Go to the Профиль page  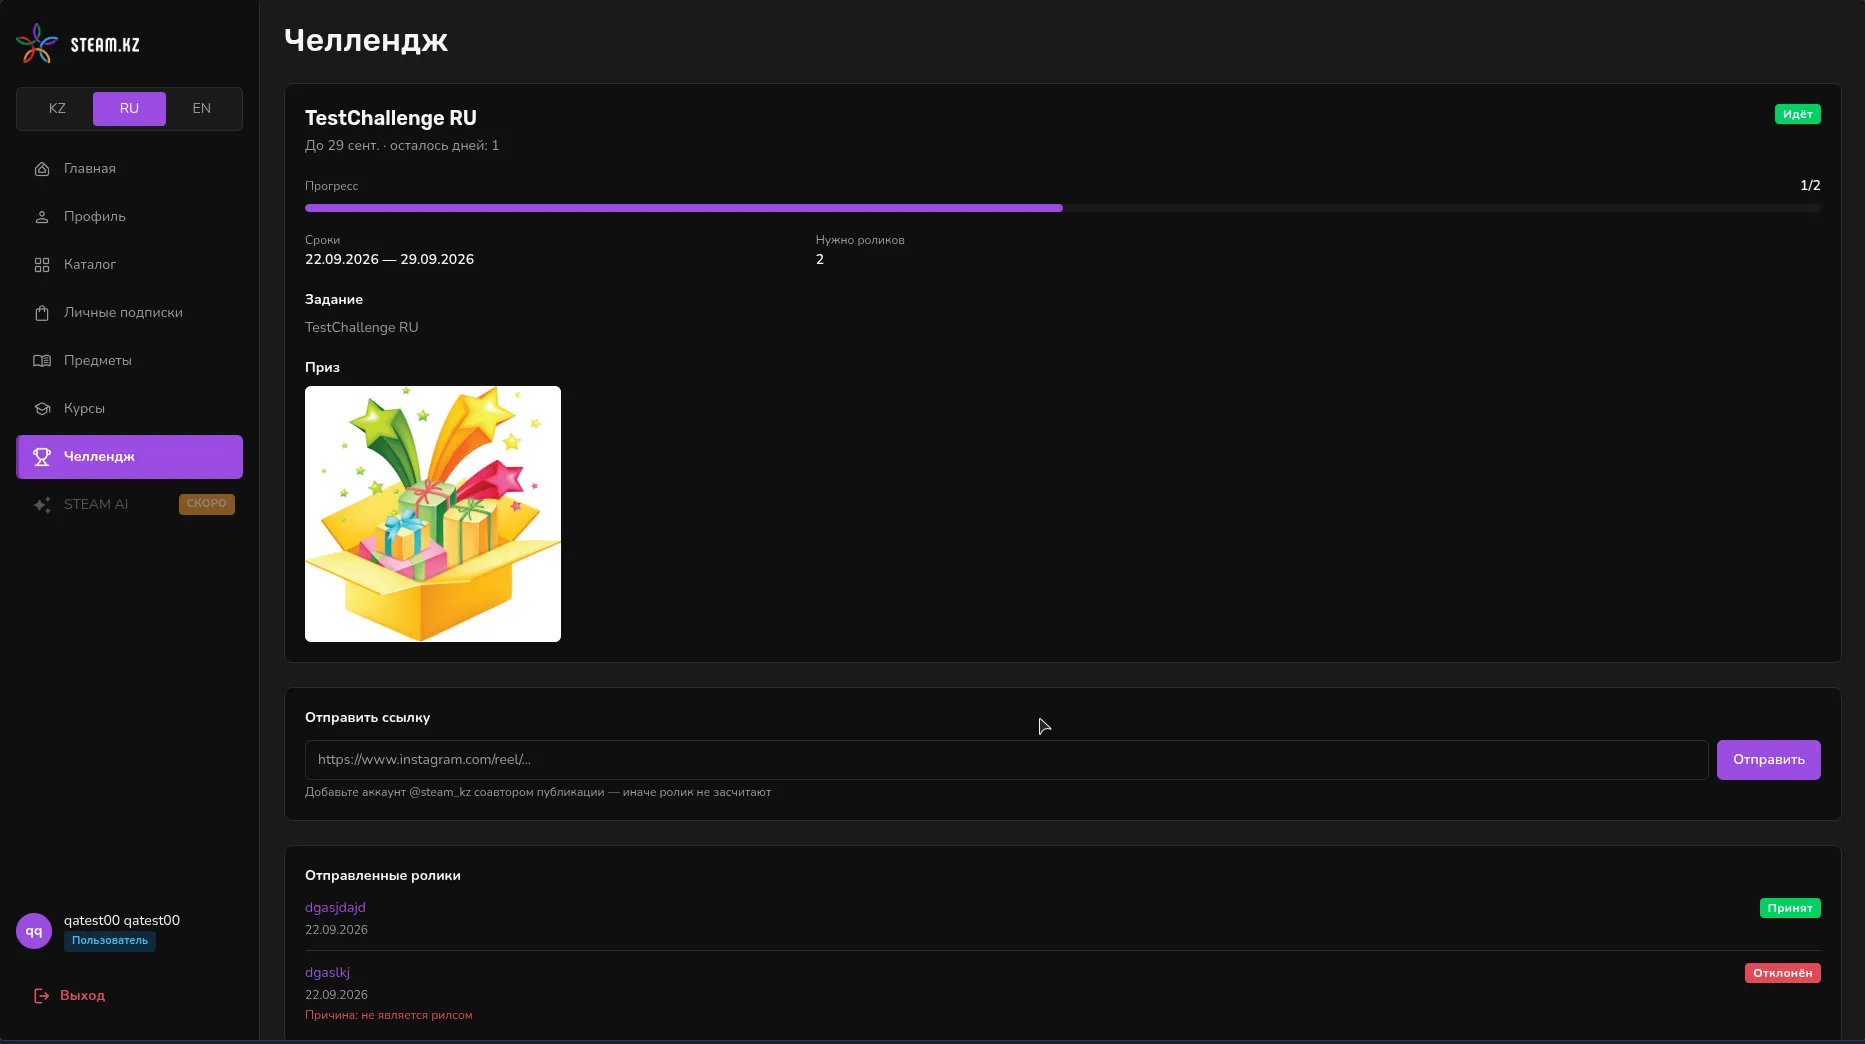[x=129, y=217]
